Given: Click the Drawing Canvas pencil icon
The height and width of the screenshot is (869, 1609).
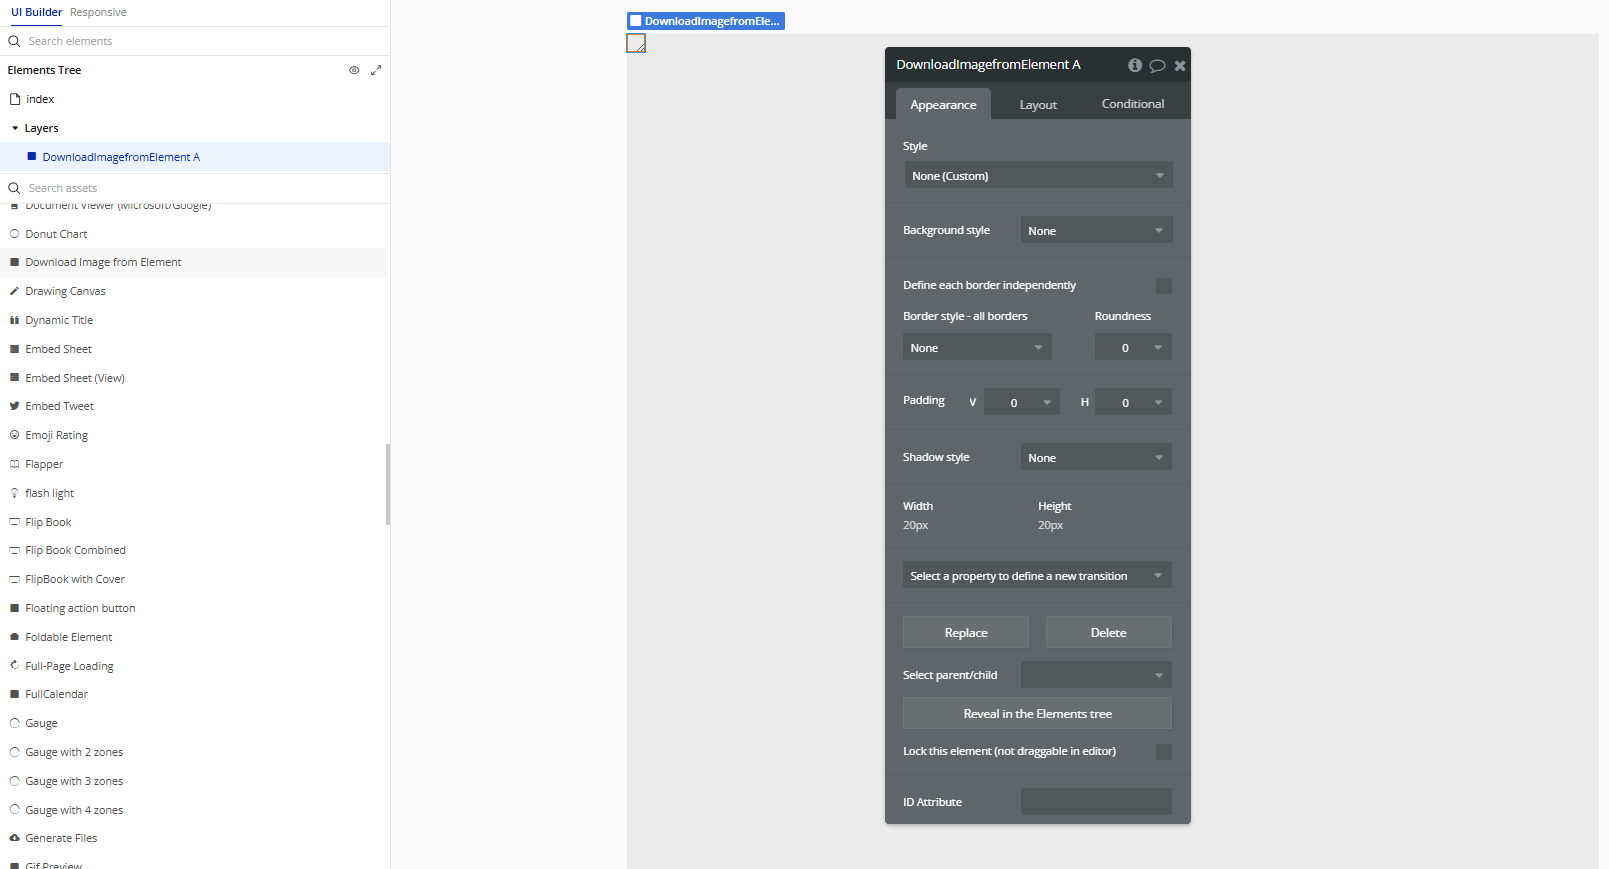Looking at the screenshot, I should coord(15,291).
